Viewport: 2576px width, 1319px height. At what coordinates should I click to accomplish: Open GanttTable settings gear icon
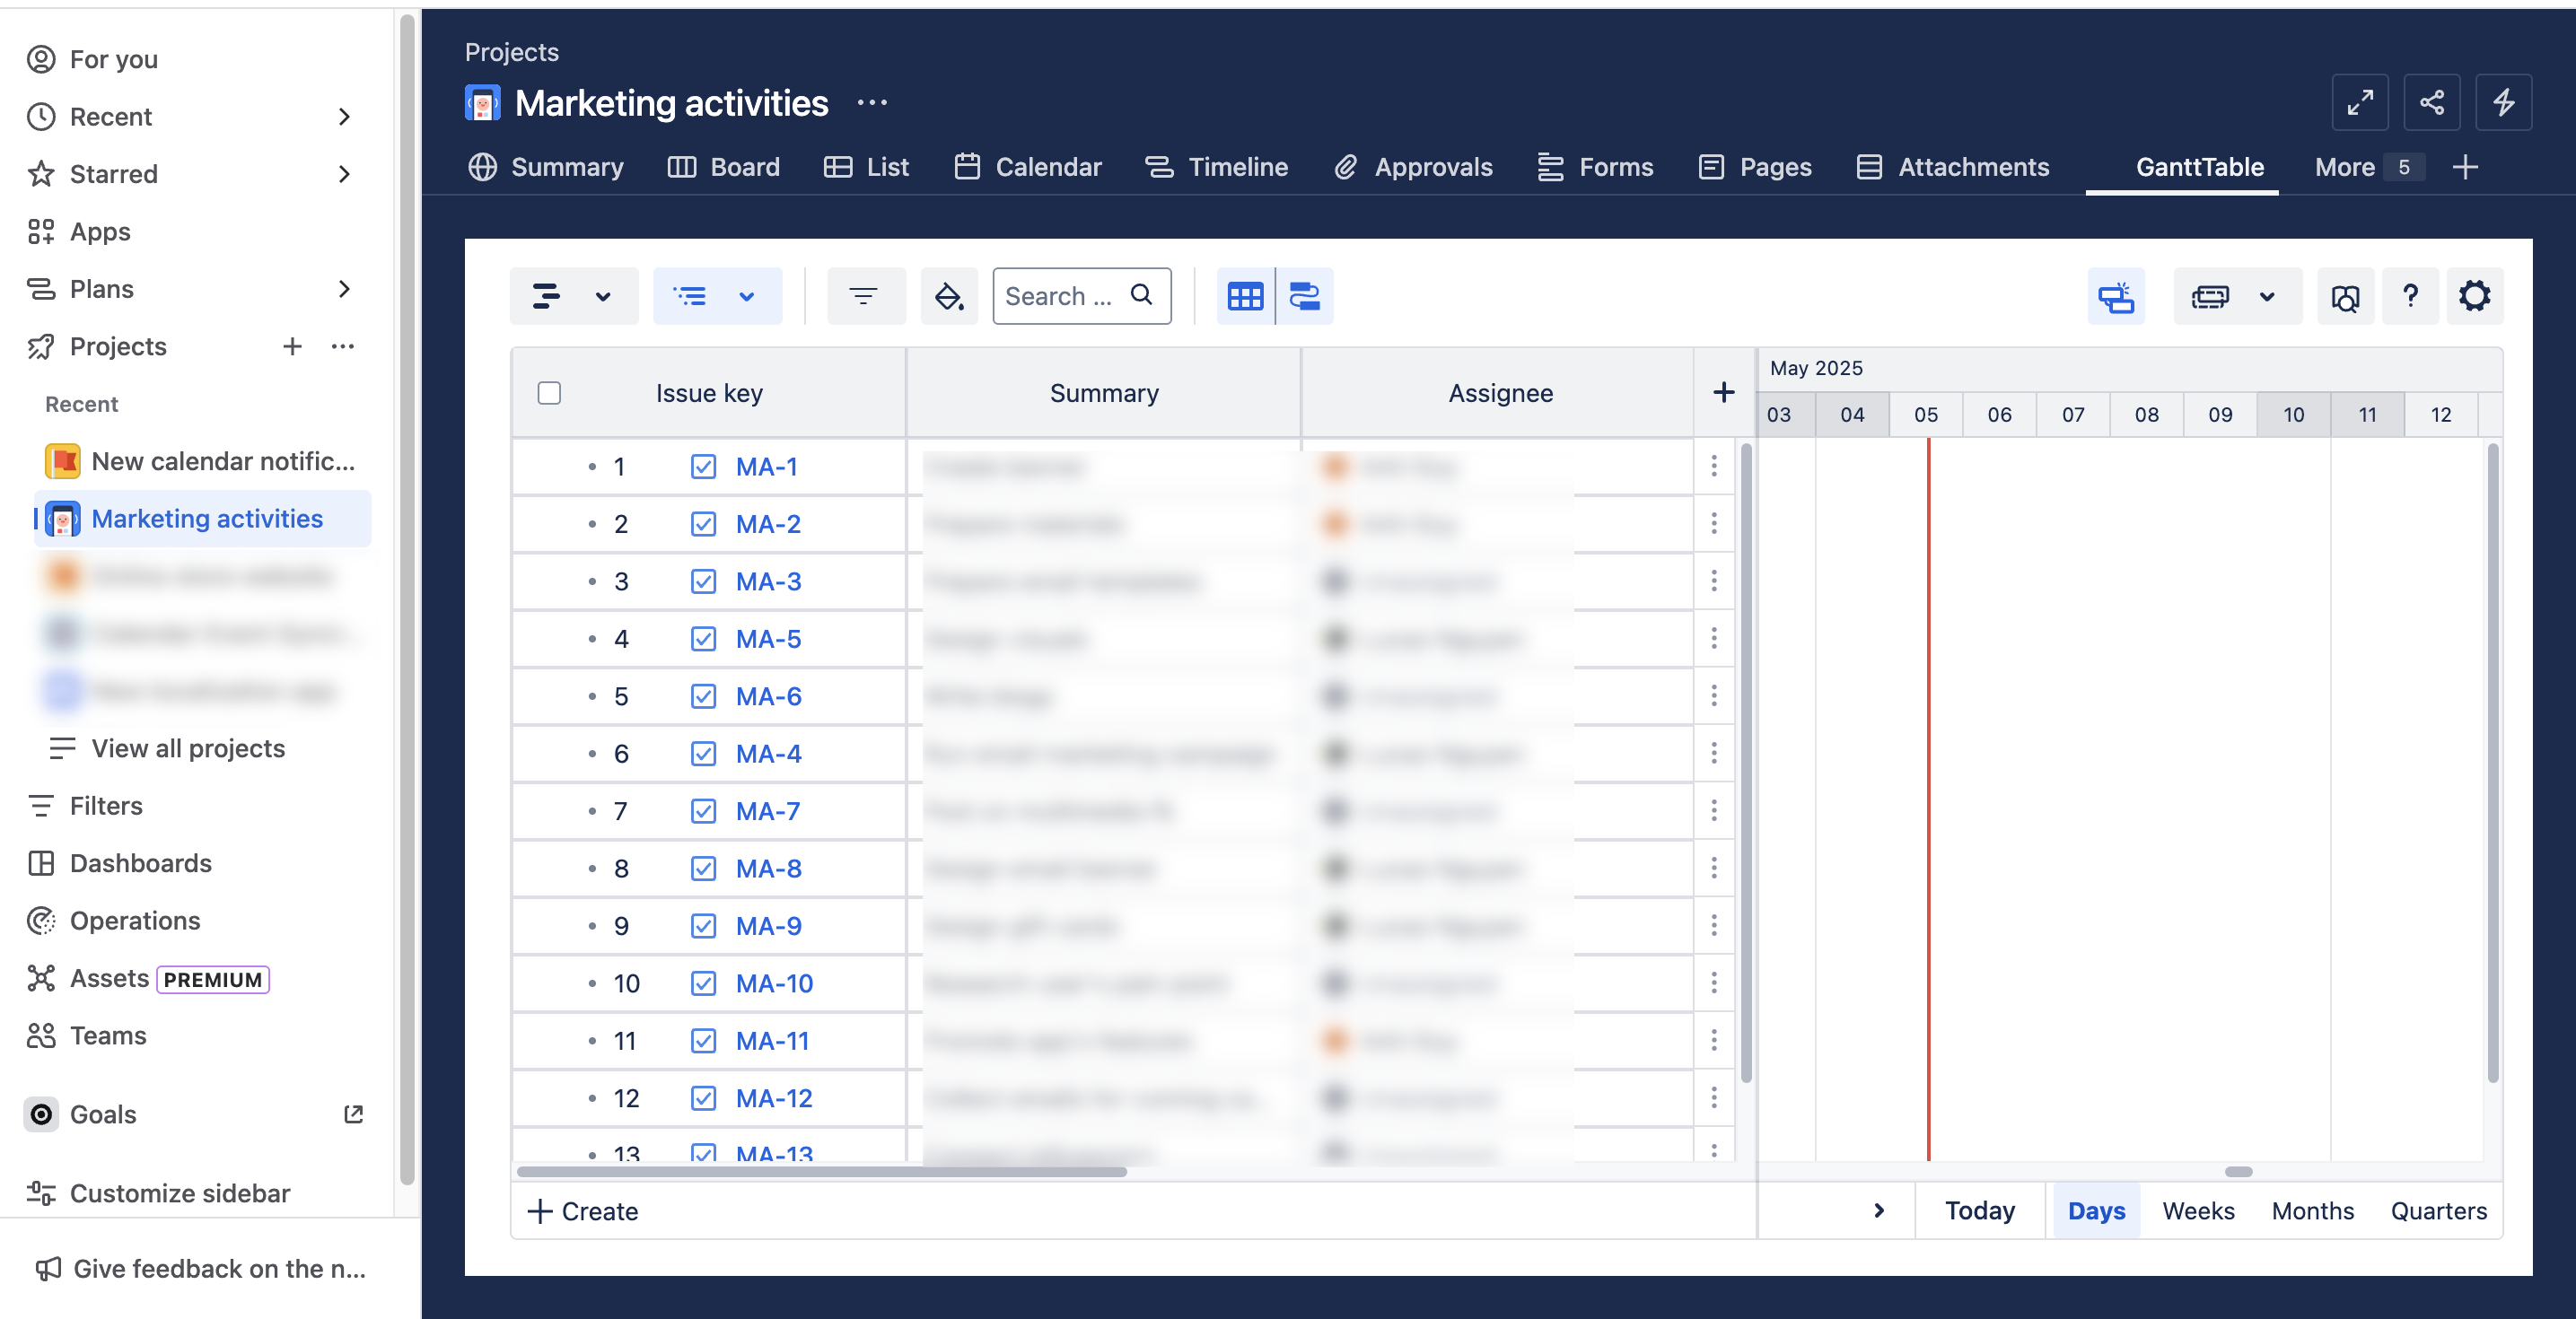(2474, 296)
